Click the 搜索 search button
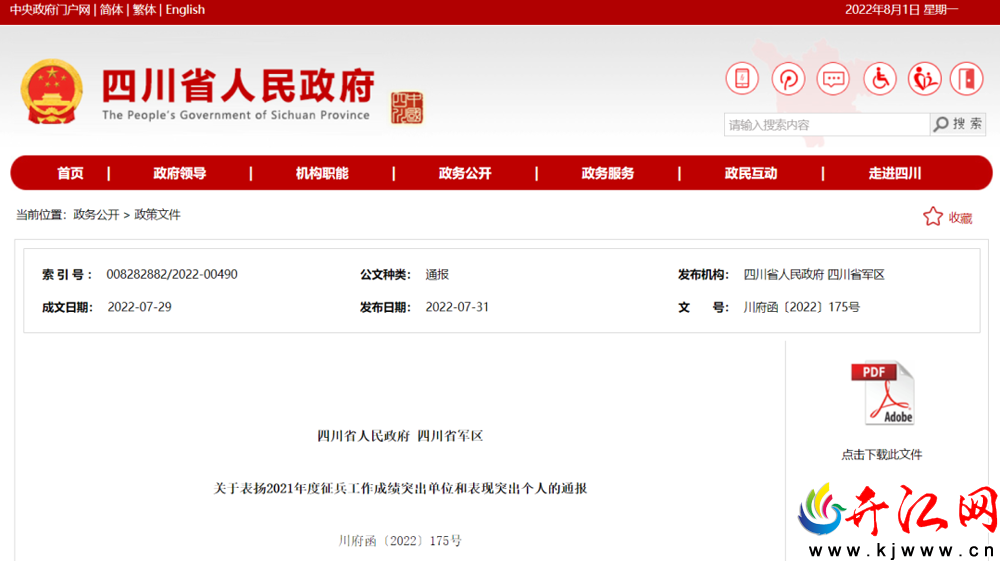 tap(958, 124)
